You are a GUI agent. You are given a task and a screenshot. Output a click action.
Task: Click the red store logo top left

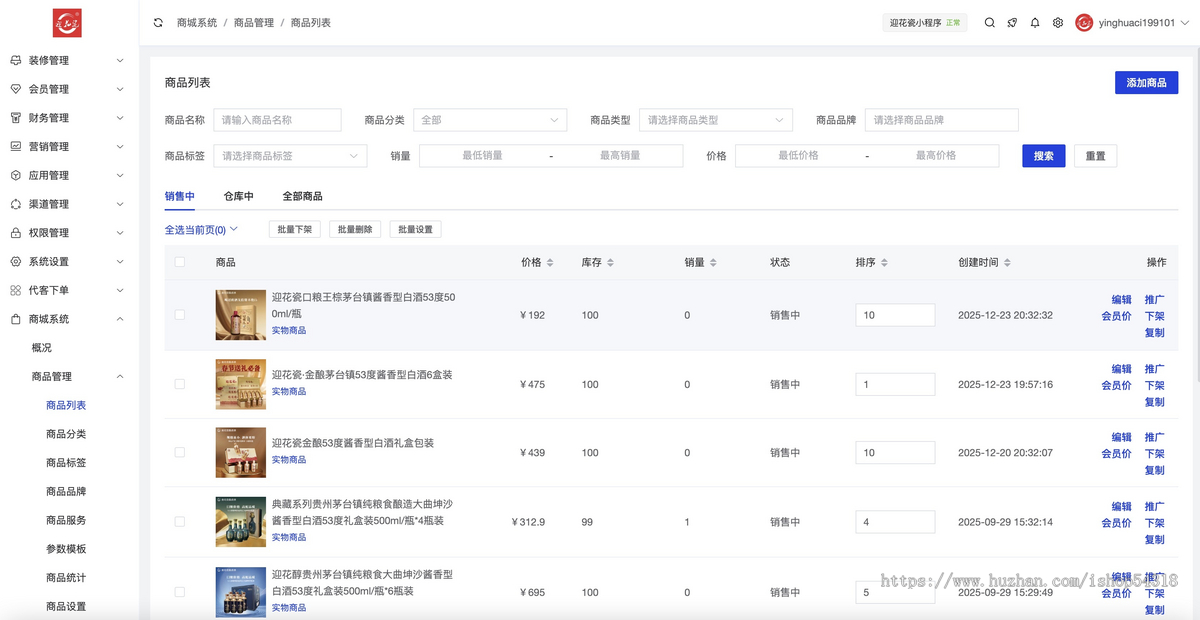[67, 22]
